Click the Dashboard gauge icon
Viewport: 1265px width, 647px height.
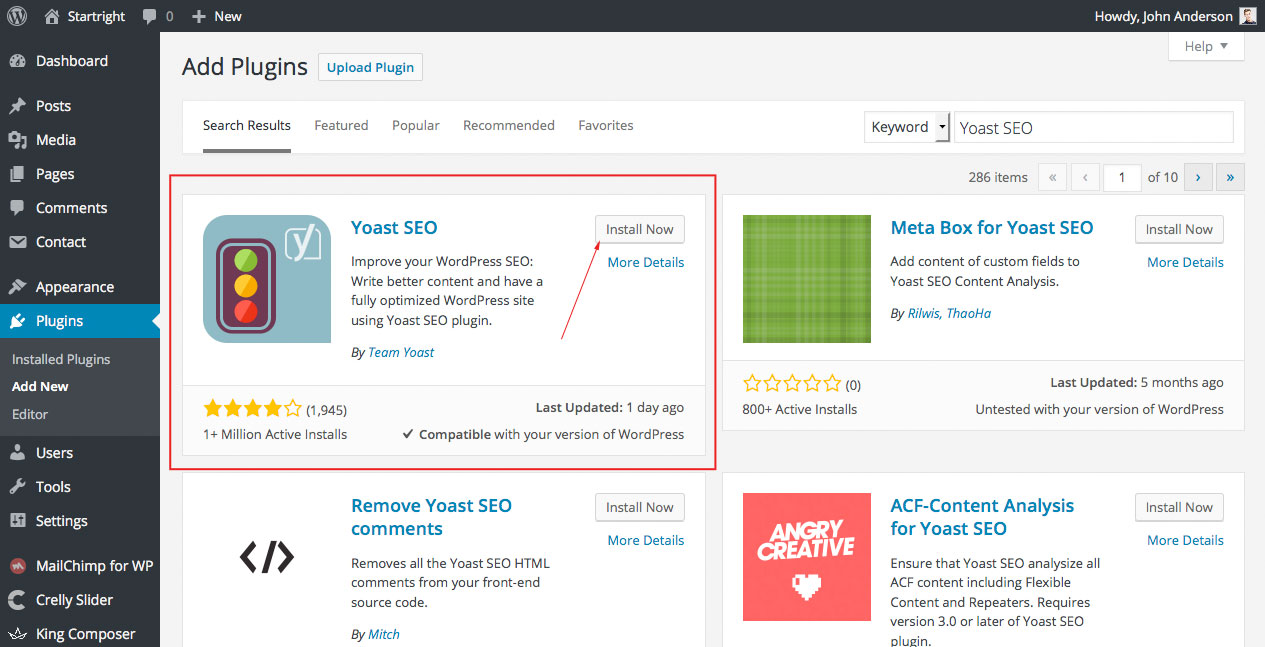18,61
